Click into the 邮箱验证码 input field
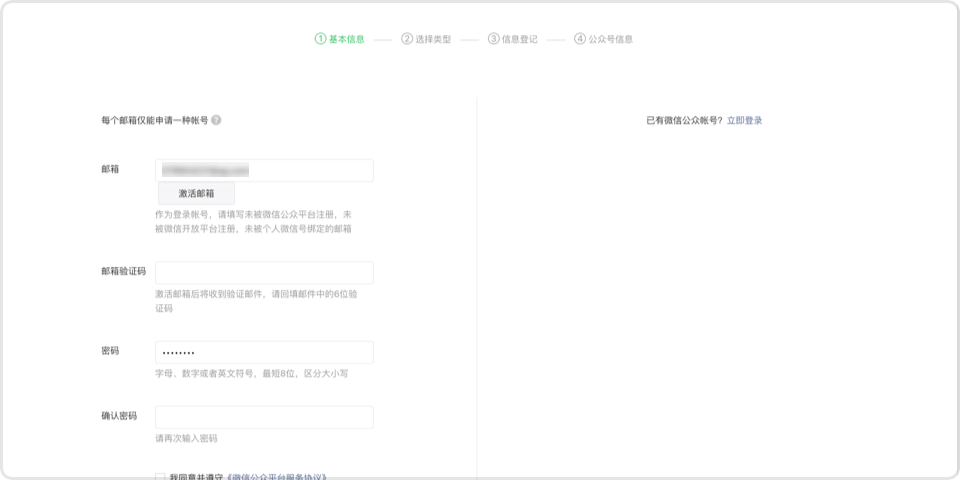The image size is (960, 480). click(x=264, y=273)
